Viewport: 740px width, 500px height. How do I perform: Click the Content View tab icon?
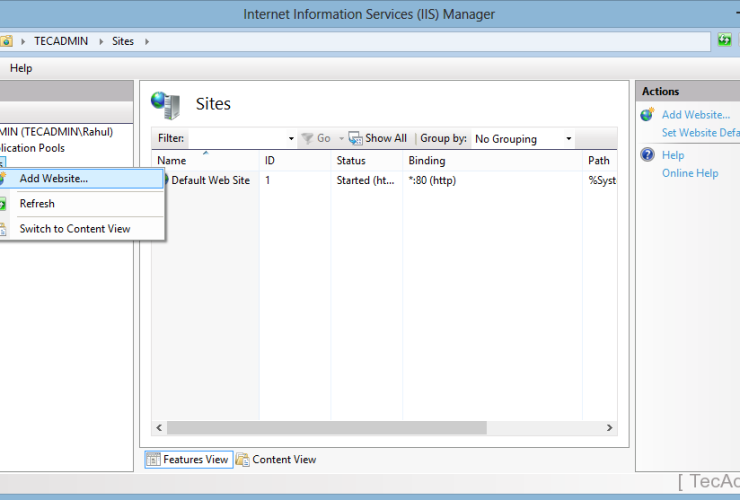[x=242, y=460]
